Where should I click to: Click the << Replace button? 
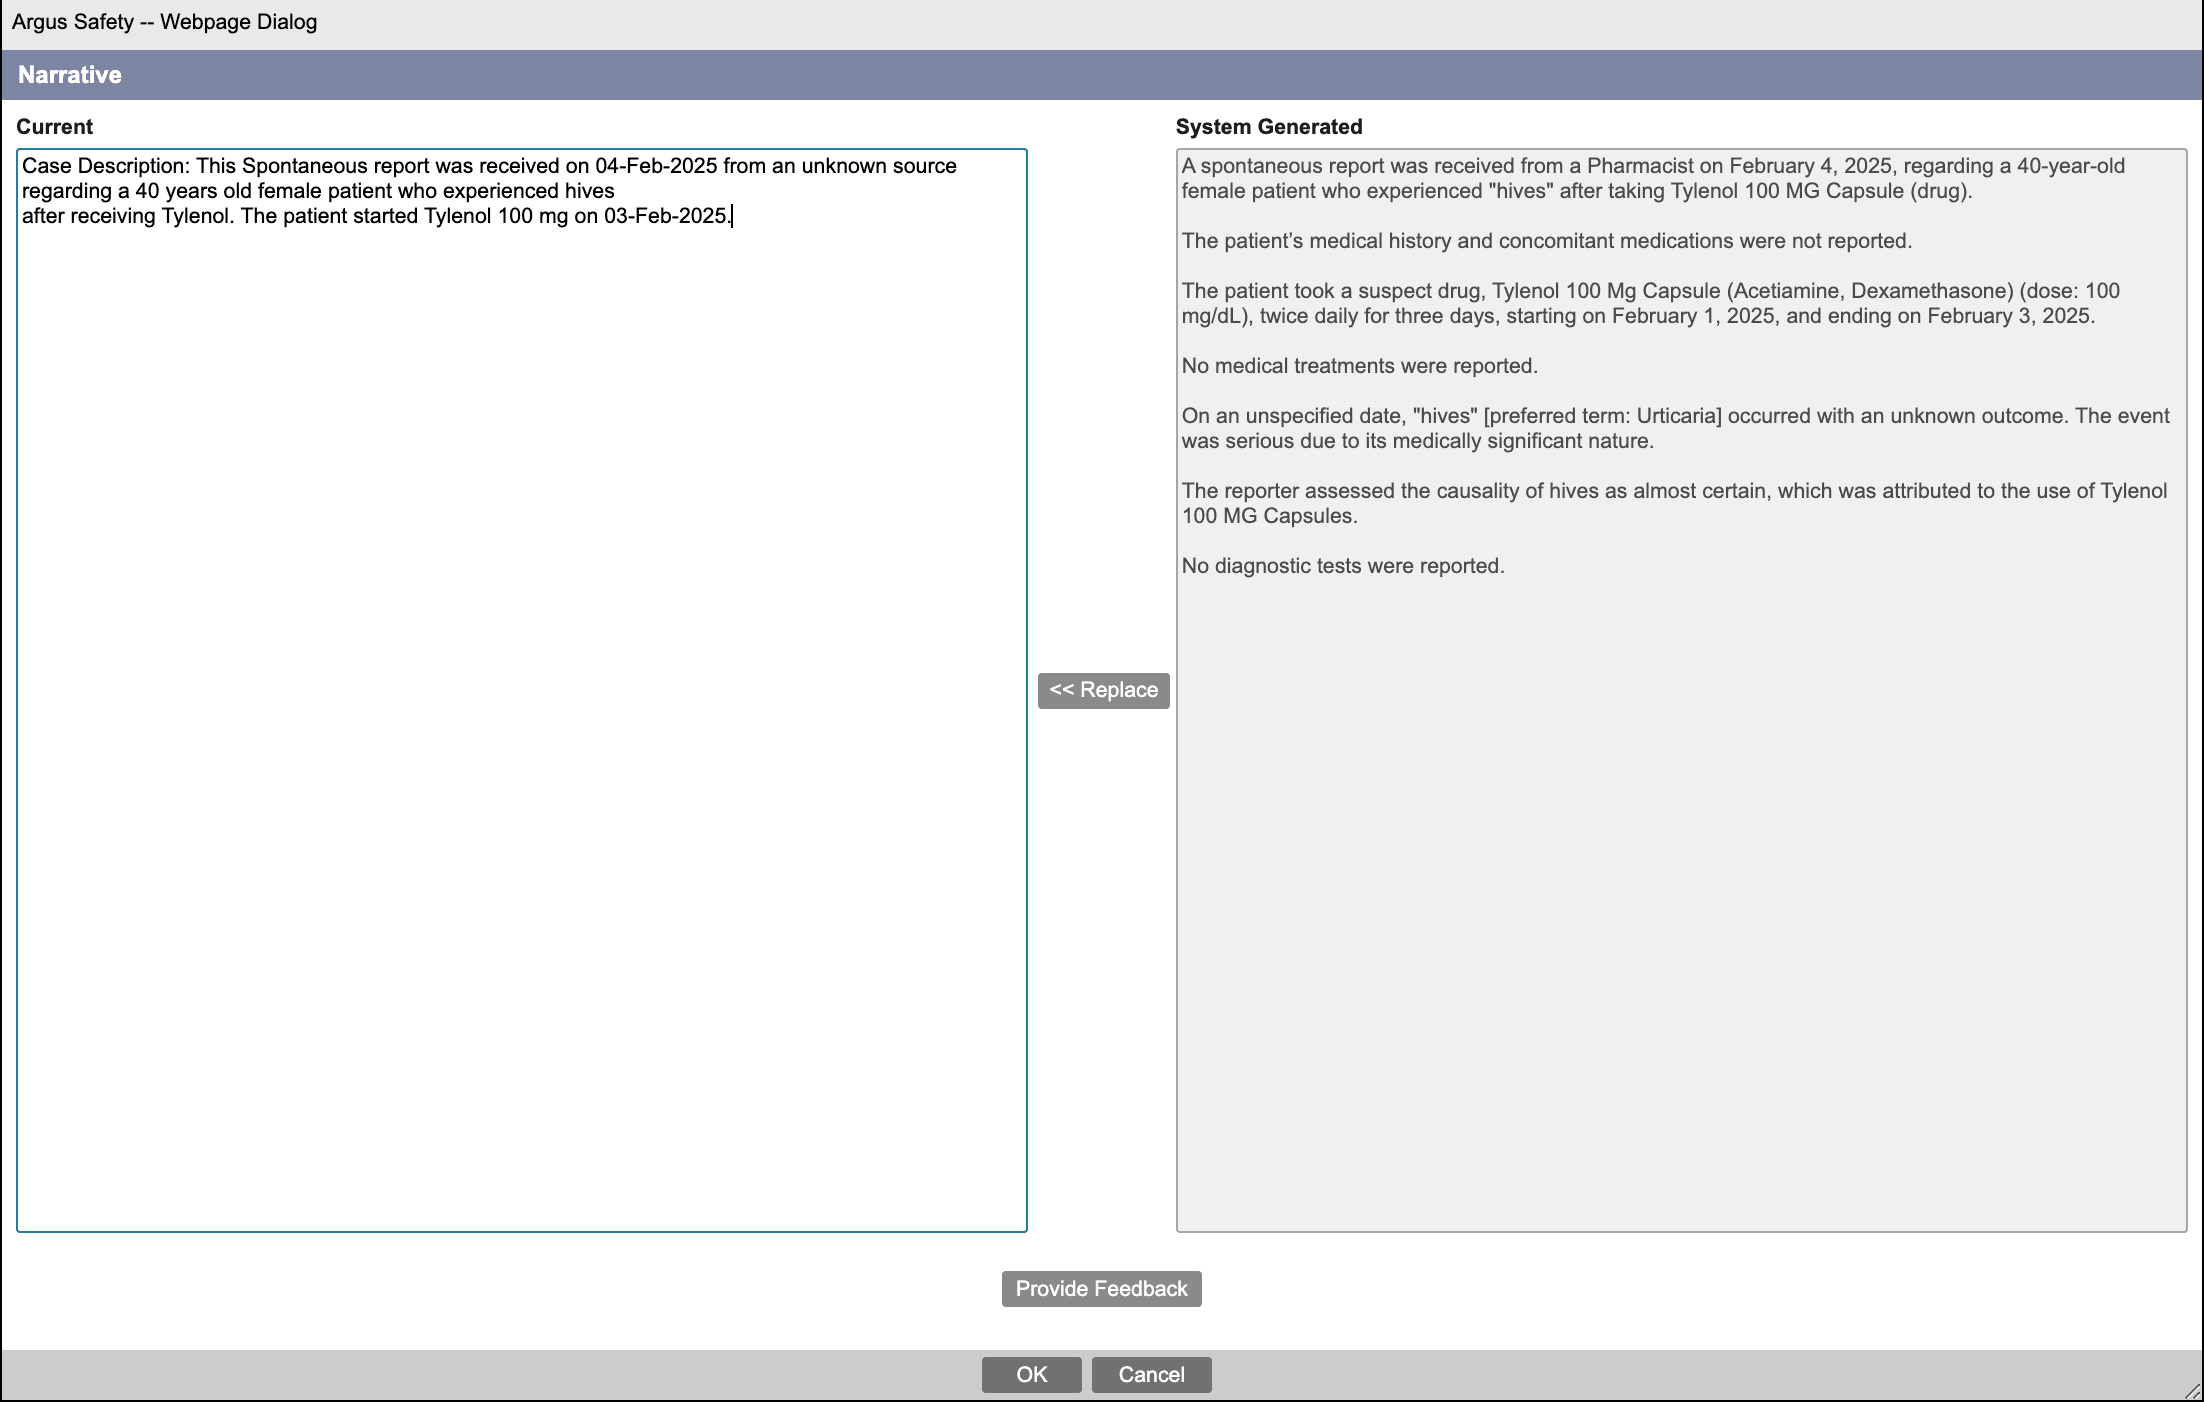1103,690
